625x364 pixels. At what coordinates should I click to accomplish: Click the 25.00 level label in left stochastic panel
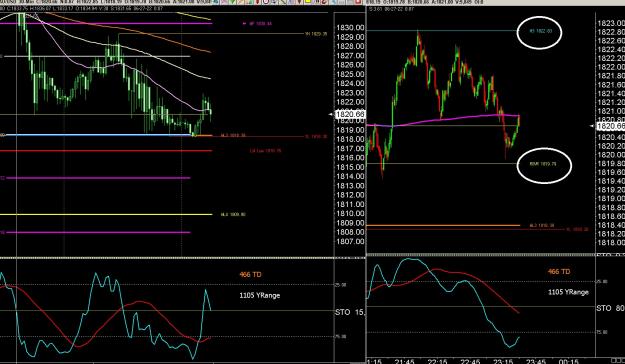pos(340,285)
